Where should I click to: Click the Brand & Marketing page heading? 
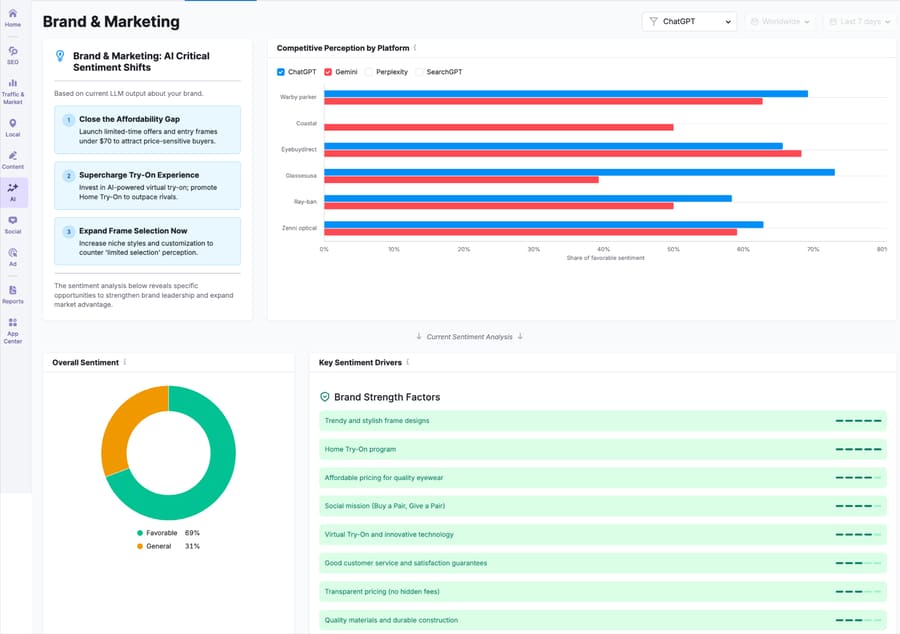tap(111, 22)
